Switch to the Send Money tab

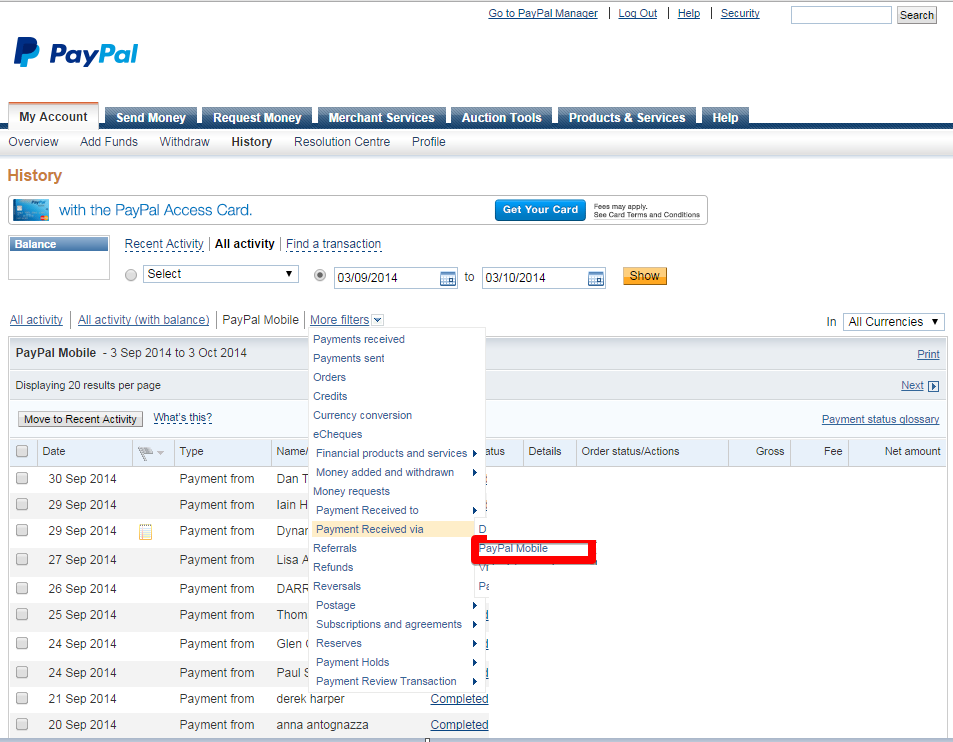pyautogui.click(x=151, y=117)
